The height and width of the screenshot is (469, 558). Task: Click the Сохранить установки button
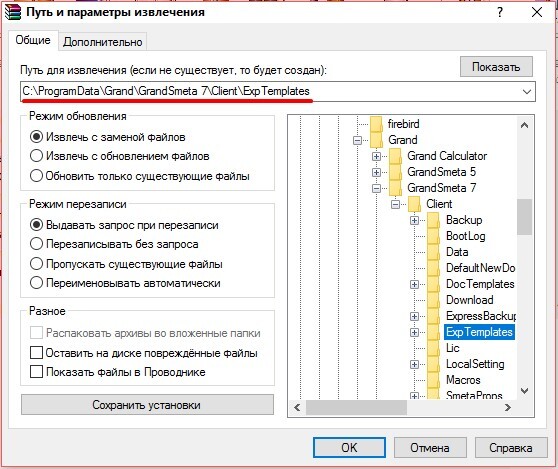coord(147,405)
